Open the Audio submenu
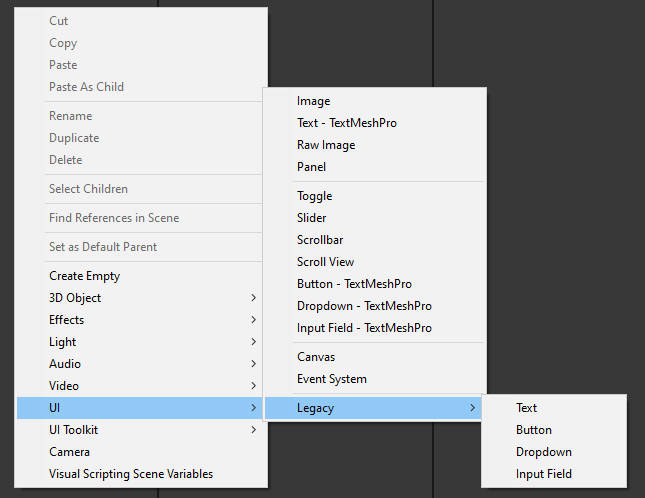This screenshot has width=645, height=498. point(65,364)
